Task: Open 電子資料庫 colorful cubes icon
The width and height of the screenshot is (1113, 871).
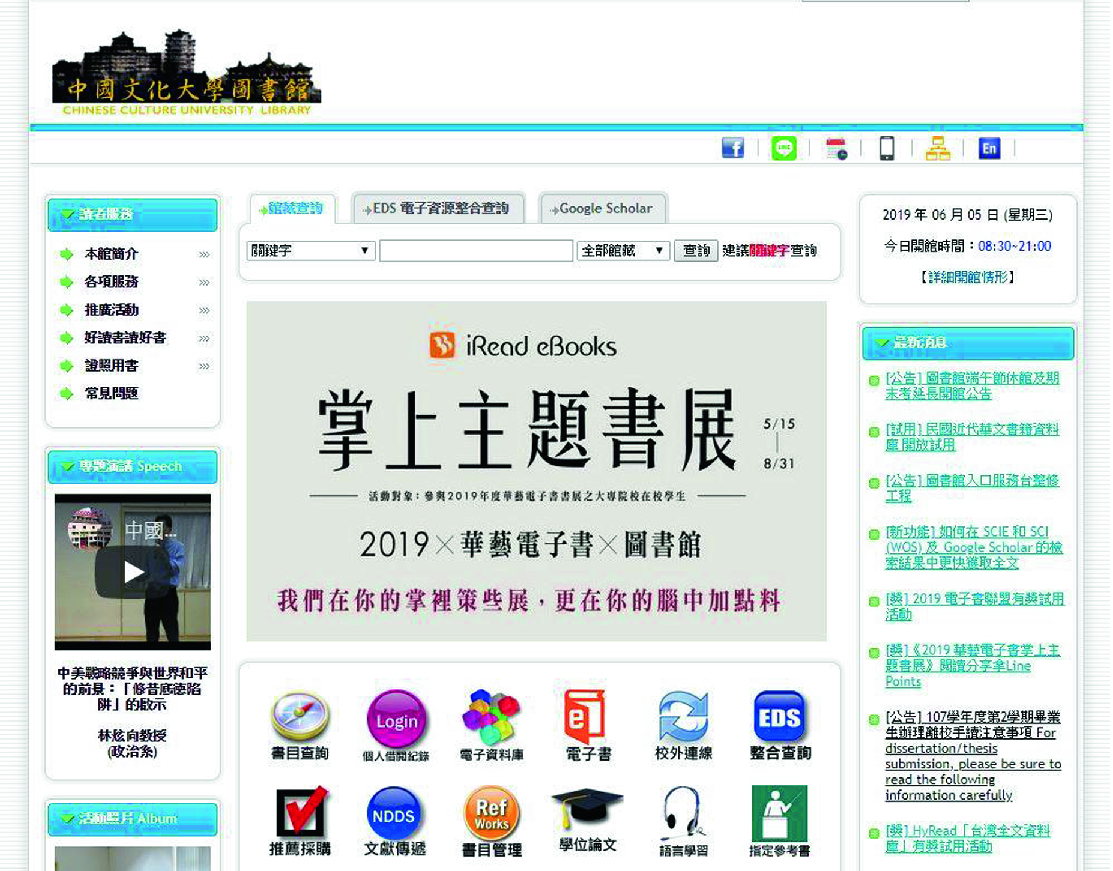Action: tap(491, 725)
